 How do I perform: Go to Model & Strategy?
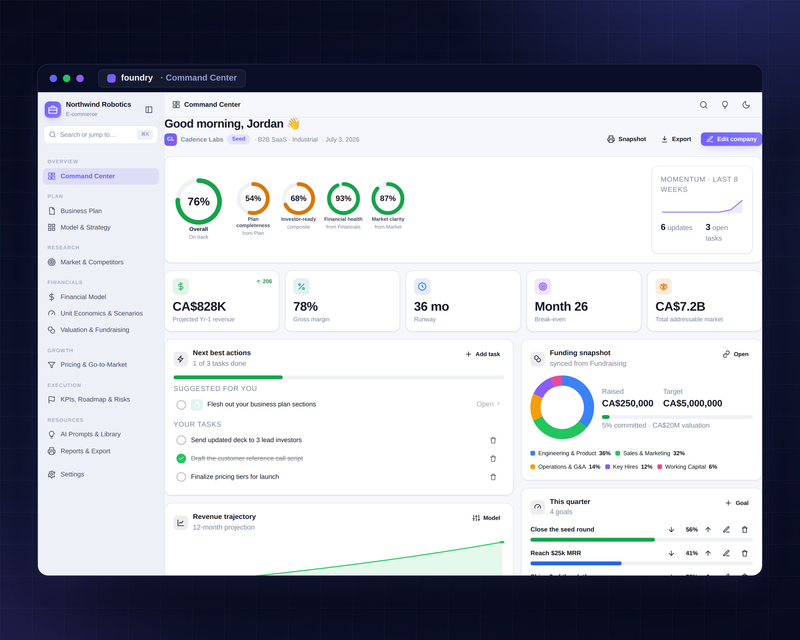click(x=101, y=228)
